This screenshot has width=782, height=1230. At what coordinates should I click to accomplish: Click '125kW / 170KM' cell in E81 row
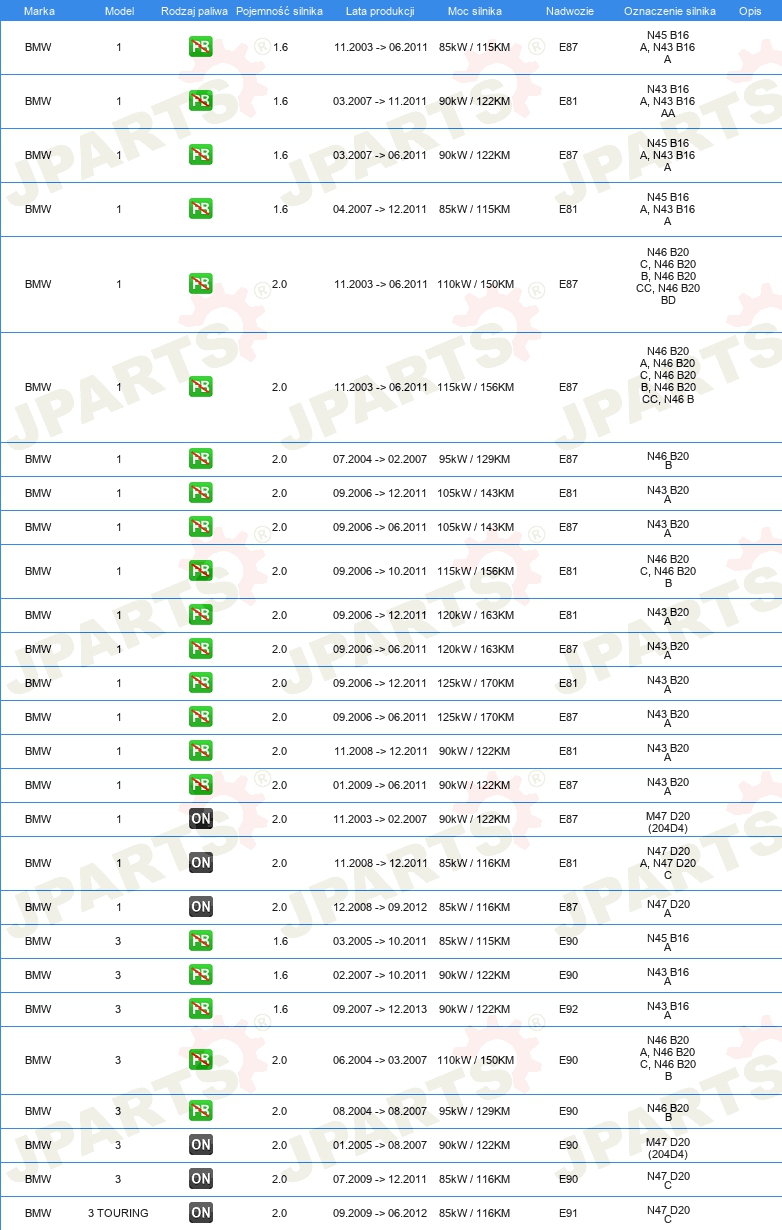pyautogui.click(x=475, y=683)
